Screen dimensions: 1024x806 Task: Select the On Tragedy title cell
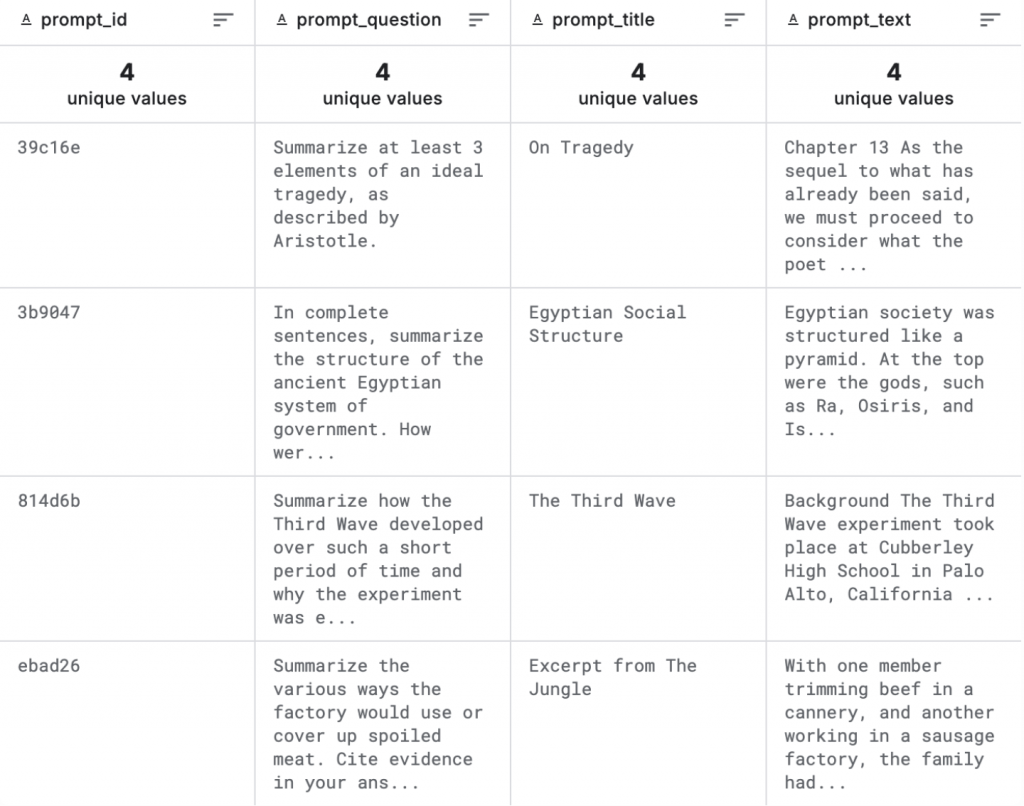click(x=581, y=148)
